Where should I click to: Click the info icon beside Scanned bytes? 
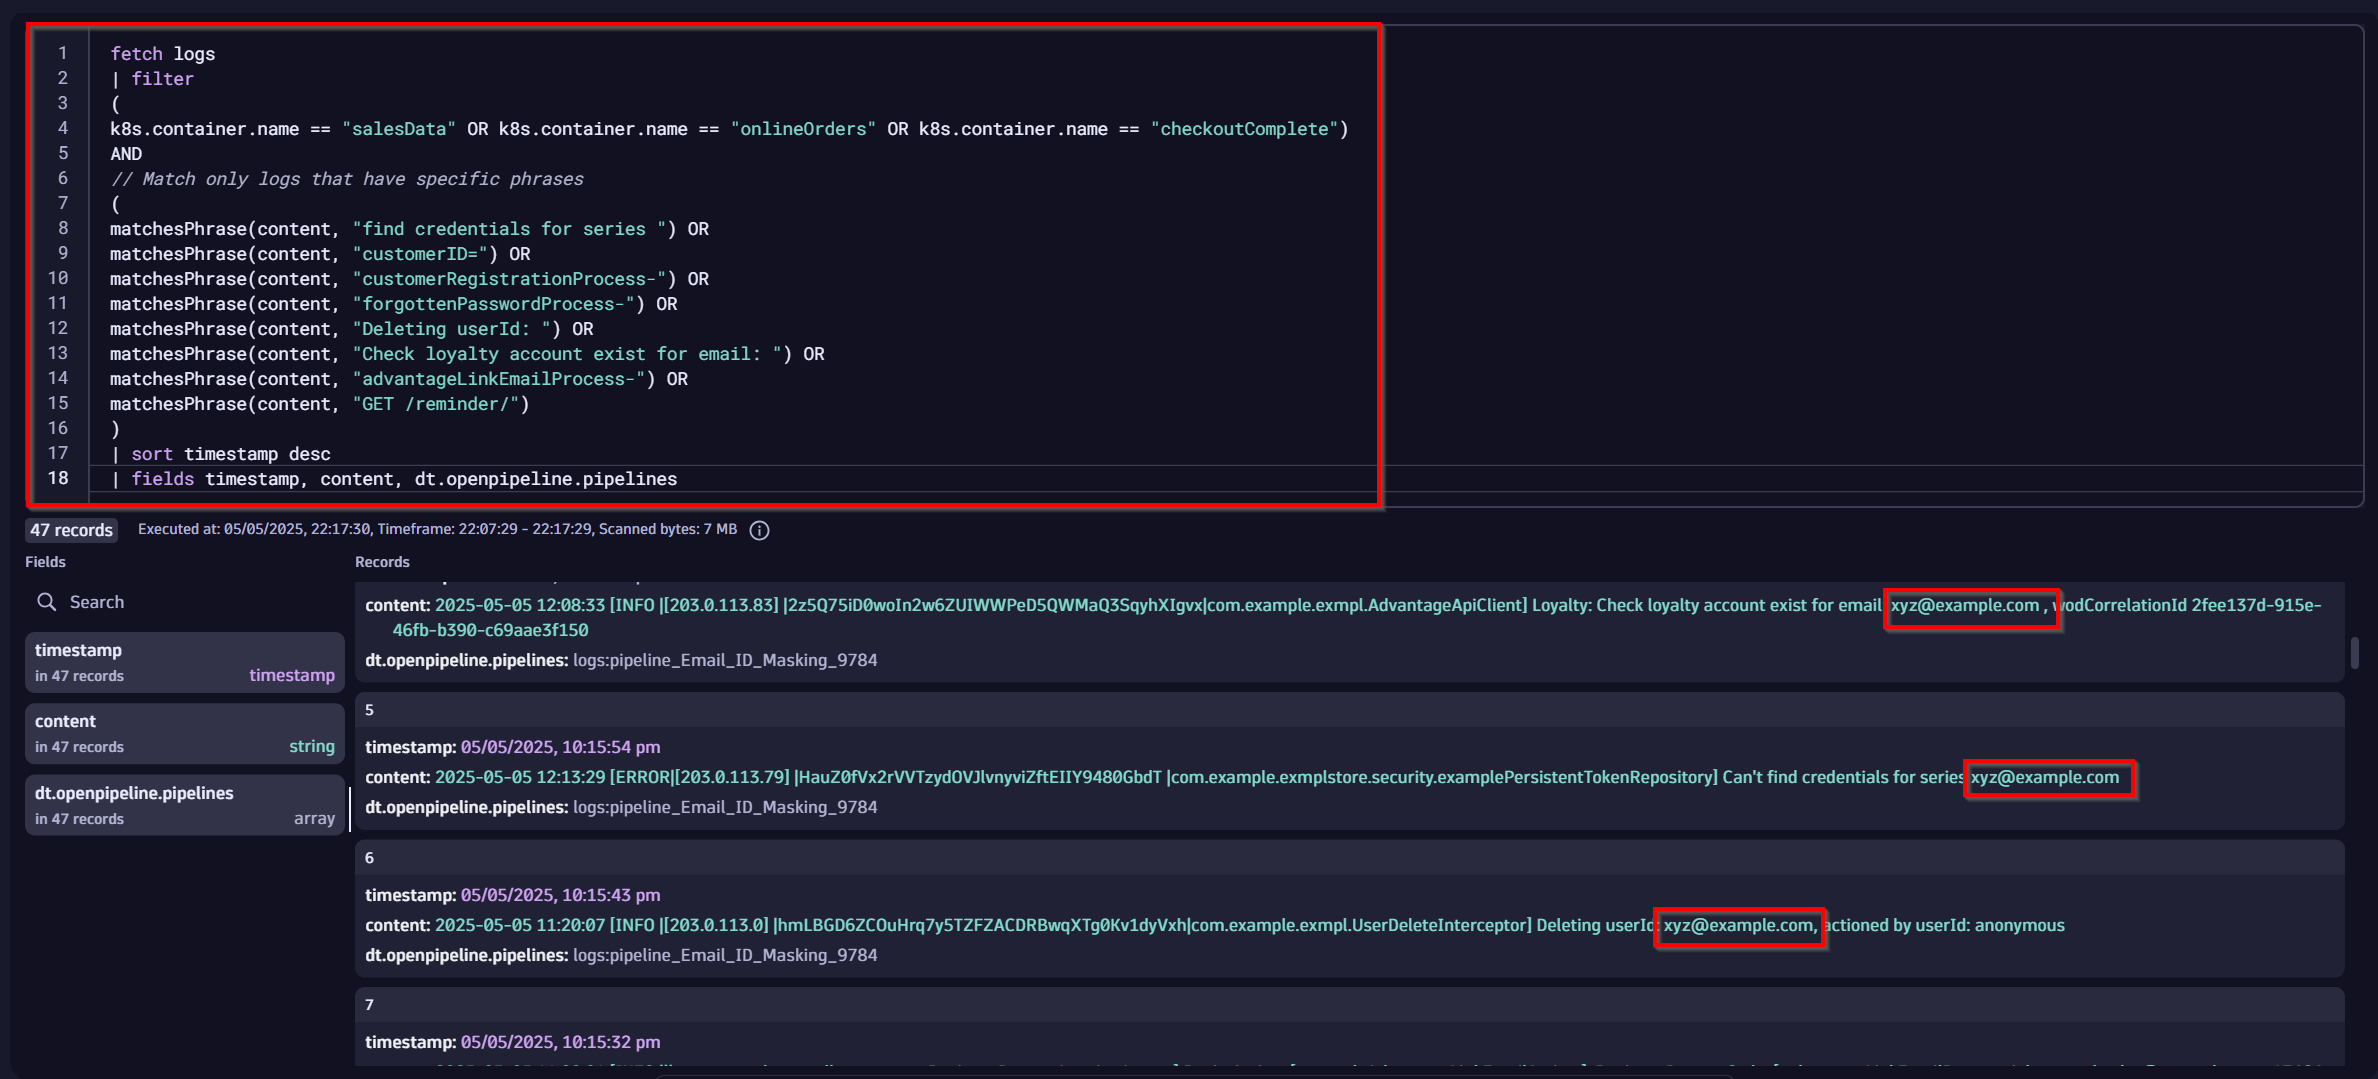coord(760,530)
